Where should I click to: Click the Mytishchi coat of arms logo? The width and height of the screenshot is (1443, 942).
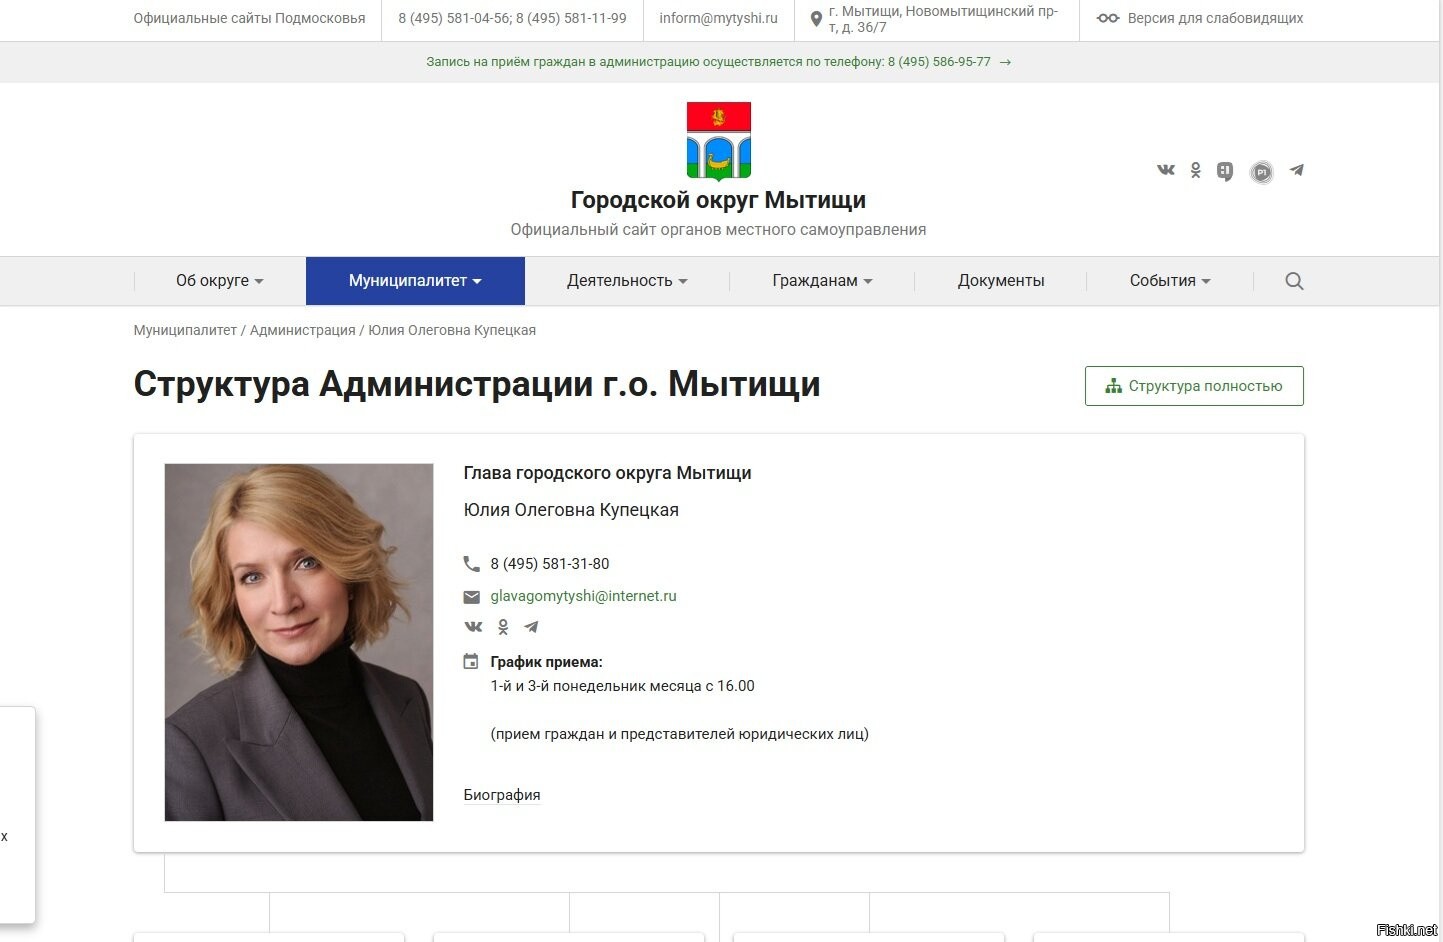point(718,140)
